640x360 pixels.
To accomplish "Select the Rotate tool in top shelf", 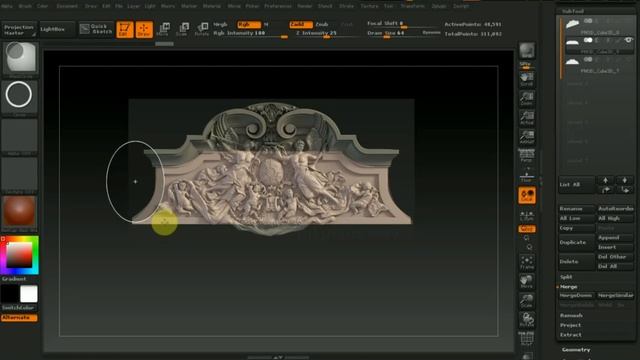I will point(202,29).
